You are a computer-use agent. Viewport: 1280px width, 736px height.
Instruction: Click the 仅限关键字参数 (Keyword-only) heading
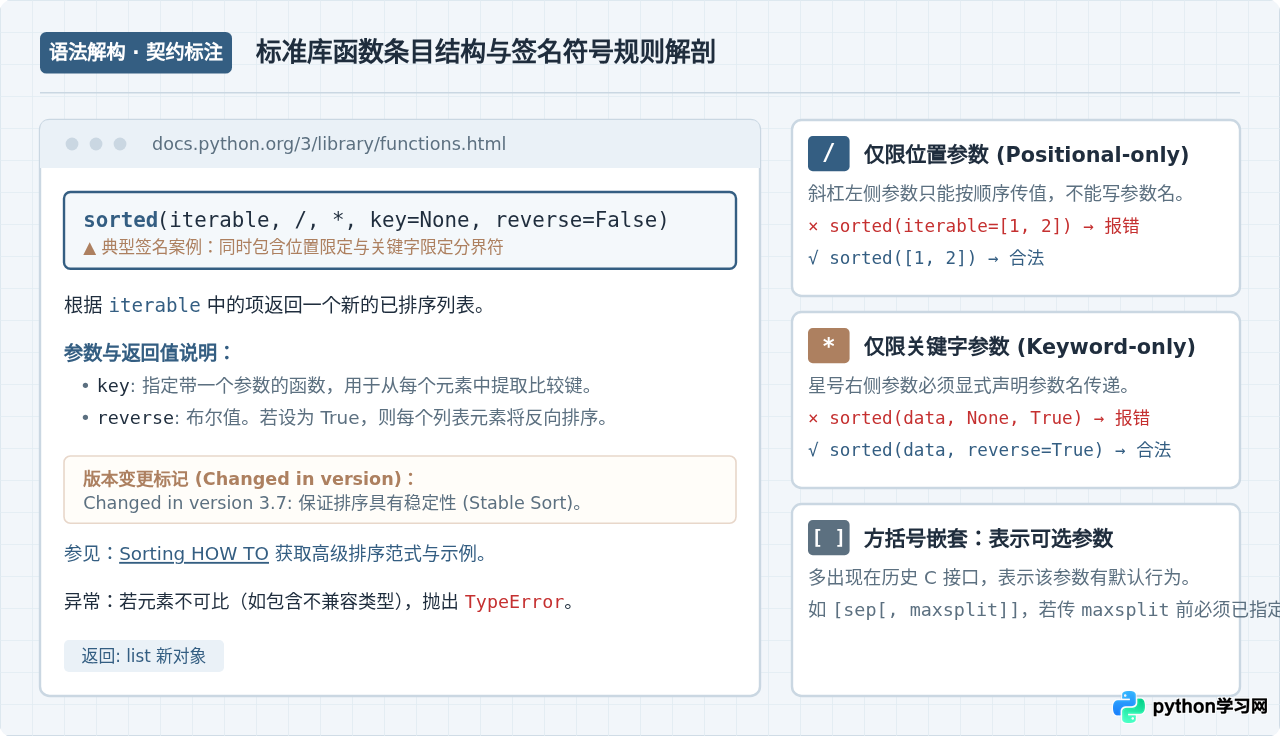[x=1030, y=347]
